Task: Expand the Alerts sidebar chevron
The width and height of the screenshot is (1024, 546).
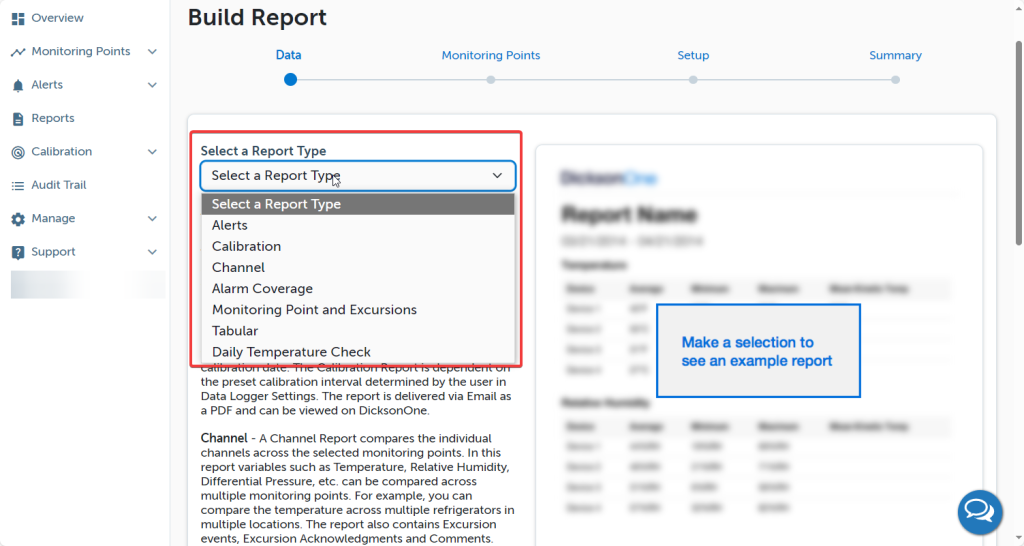Action: tap(152, 86)
